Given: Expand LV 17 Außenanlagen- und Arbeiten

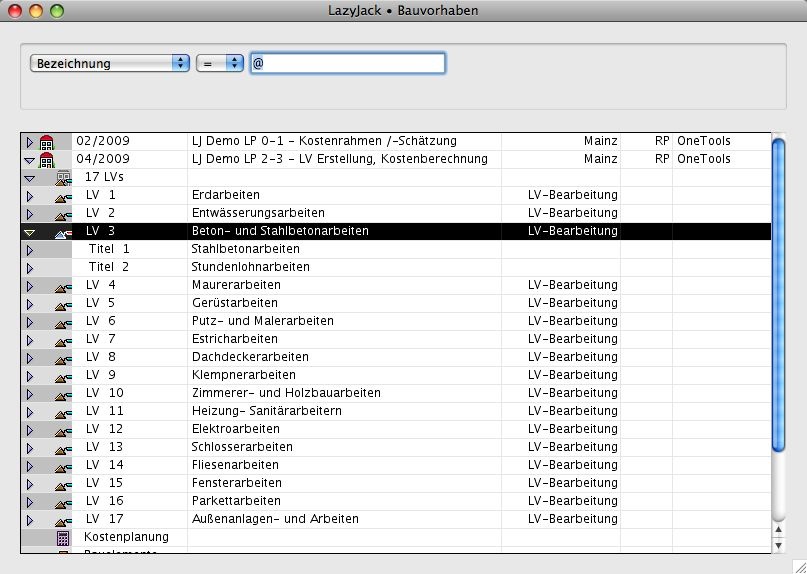Looking at the screenshot, I should coord(29,520).
